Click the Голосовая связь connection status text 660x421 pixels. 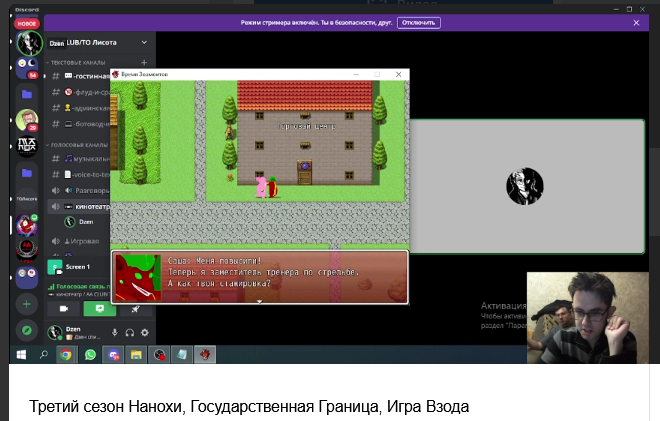(82, 286)
